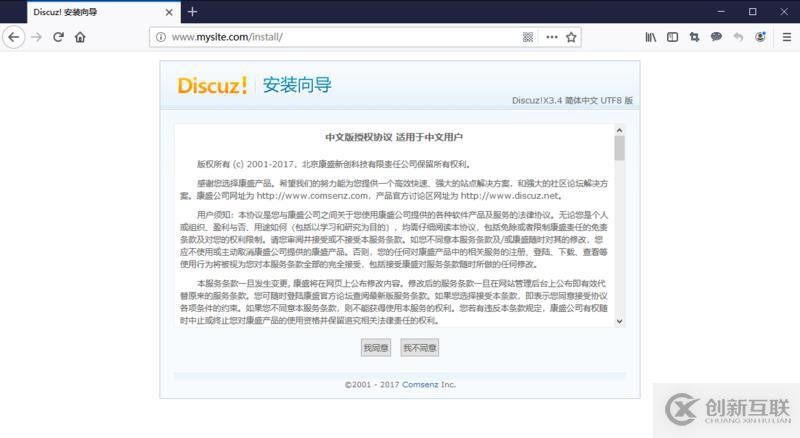
Task: Click the 版权所有 (c) 2001-2017 line
Action: (x=334, y=164)
